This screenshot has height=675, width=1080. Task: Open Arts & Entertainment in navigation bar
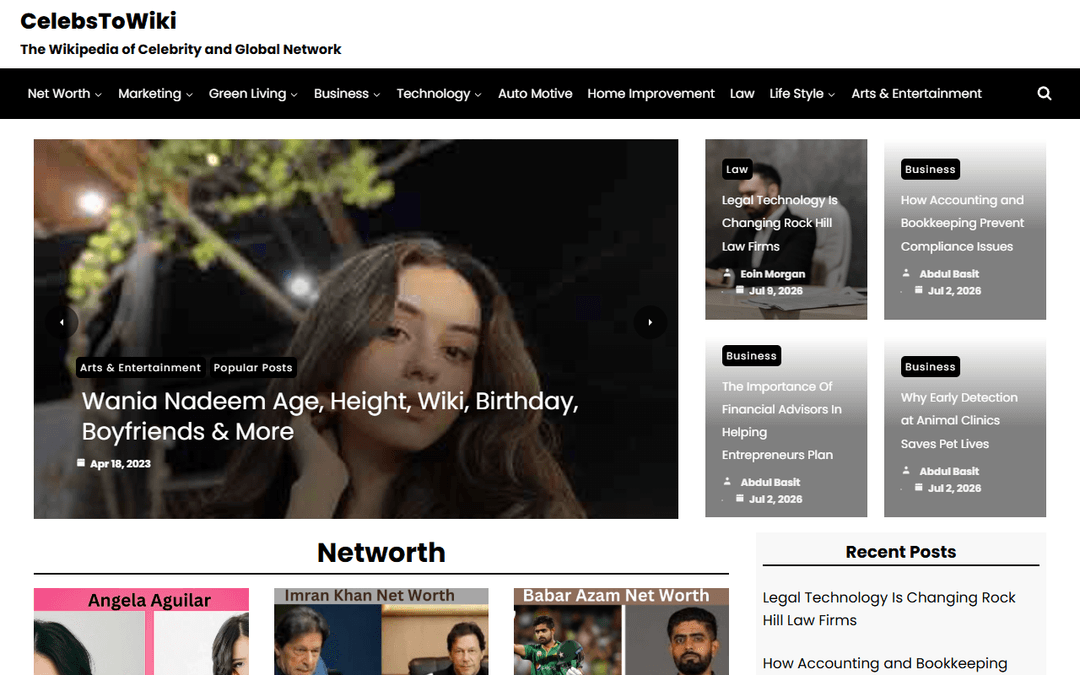click(x=916, y=93)
